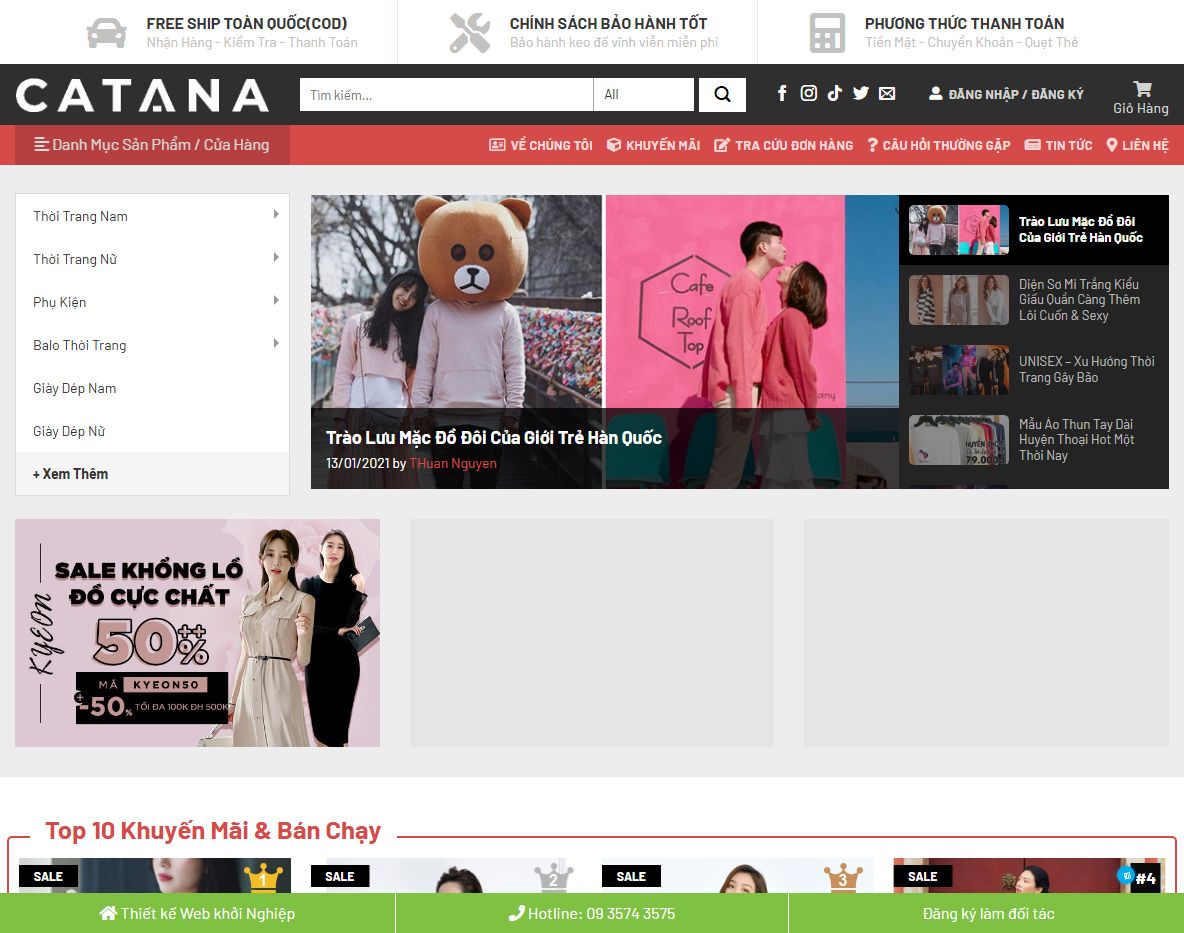Open the Về Chúng Tôi menu item
The image size is (1184, 933).
541,145
